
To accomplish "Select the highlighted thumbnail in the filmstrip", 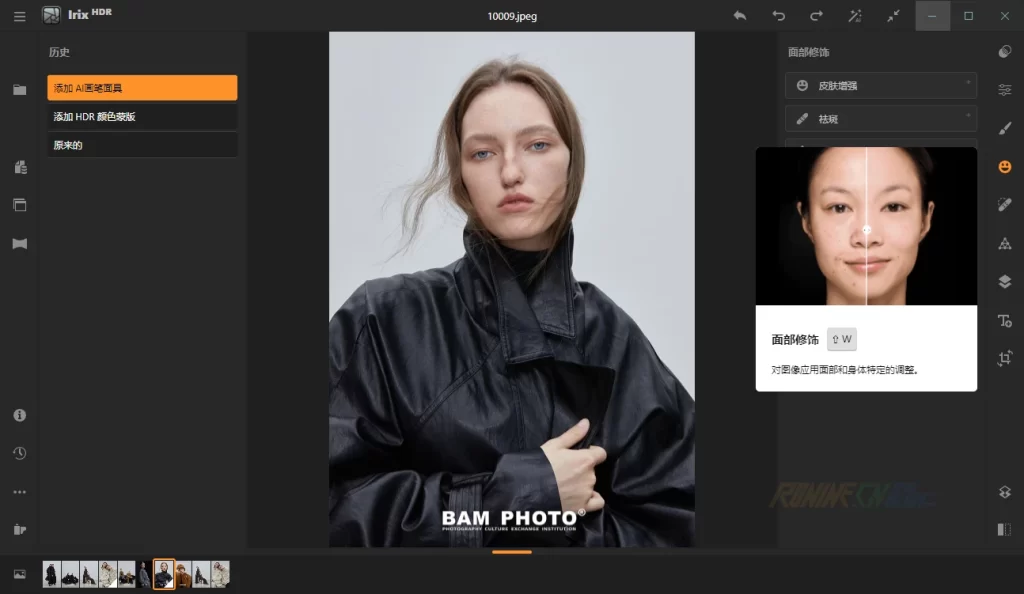I will pos(164,575).
